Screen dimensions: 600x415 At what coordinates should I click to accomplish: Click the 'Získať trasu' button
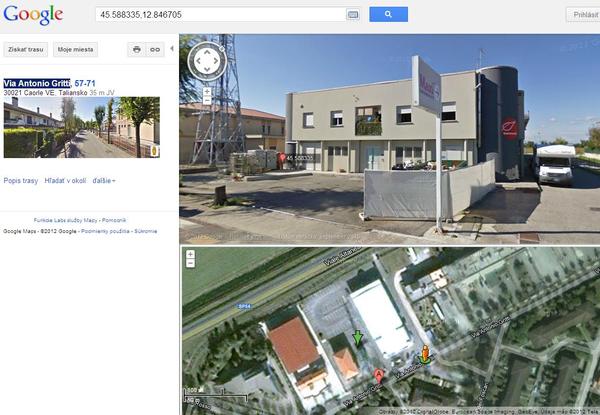(x=26, y=49)
